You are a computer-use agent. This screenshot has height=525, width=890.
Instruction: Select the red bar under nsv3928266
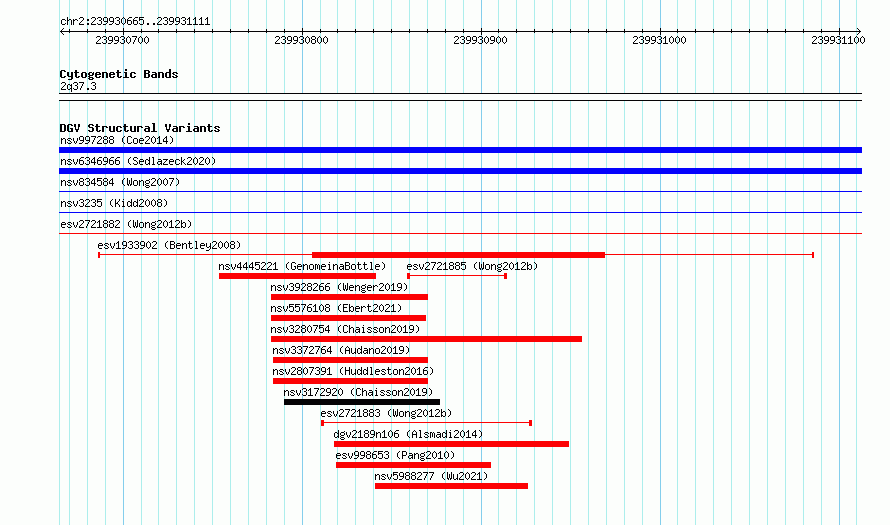(349, 297)
